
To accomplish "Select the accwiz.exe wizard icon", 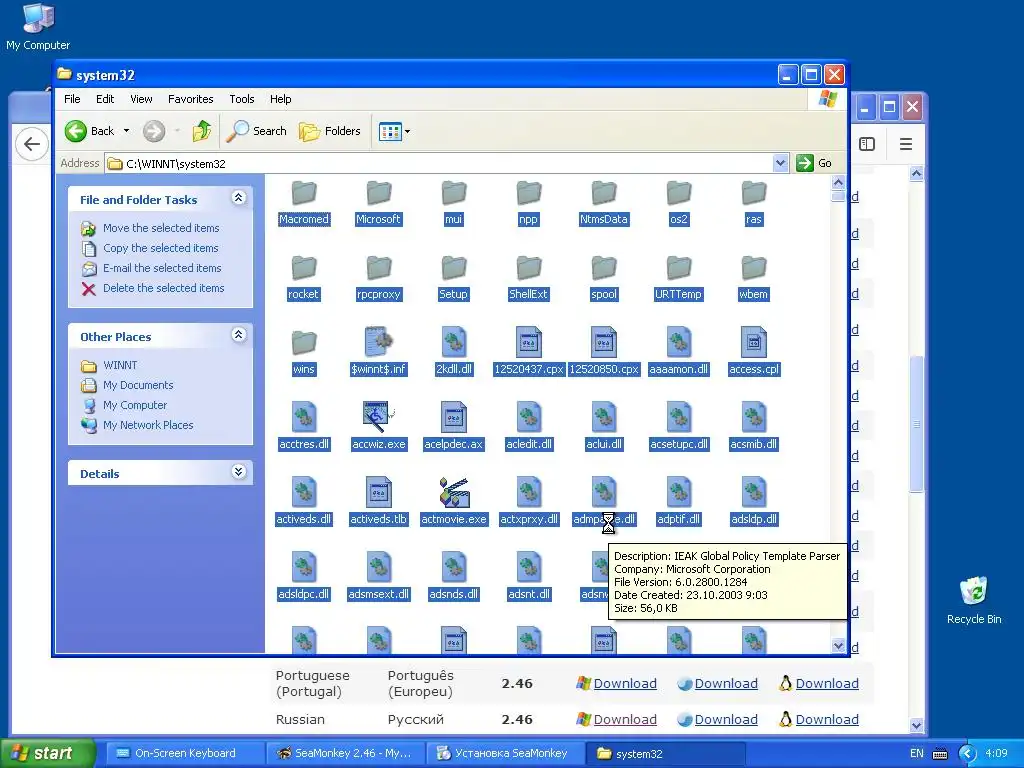I will (379, 417).
